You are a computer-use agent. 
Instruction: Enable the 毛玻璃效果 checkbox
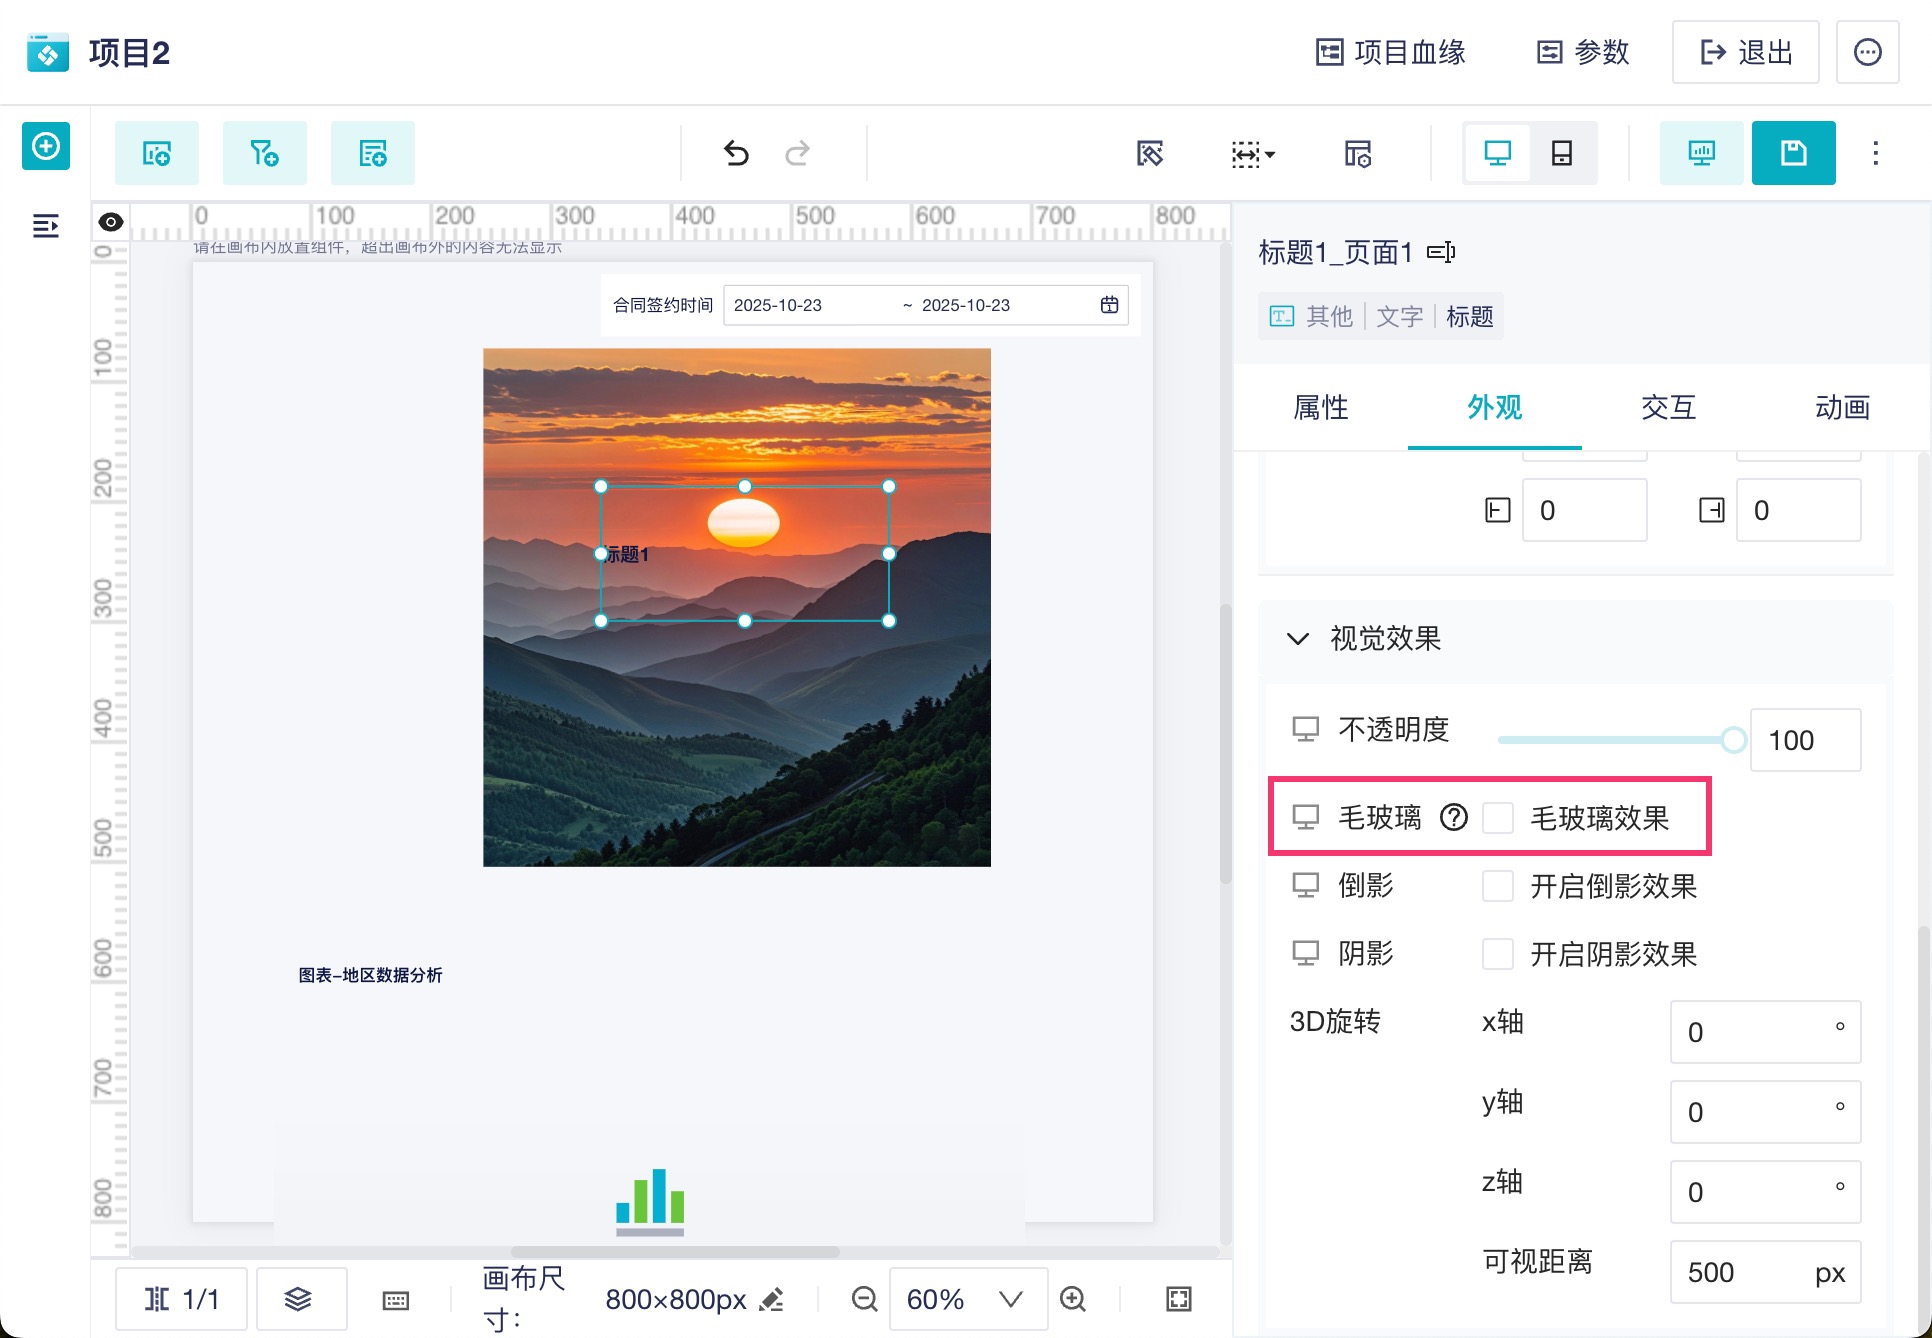click(1498, 818)
